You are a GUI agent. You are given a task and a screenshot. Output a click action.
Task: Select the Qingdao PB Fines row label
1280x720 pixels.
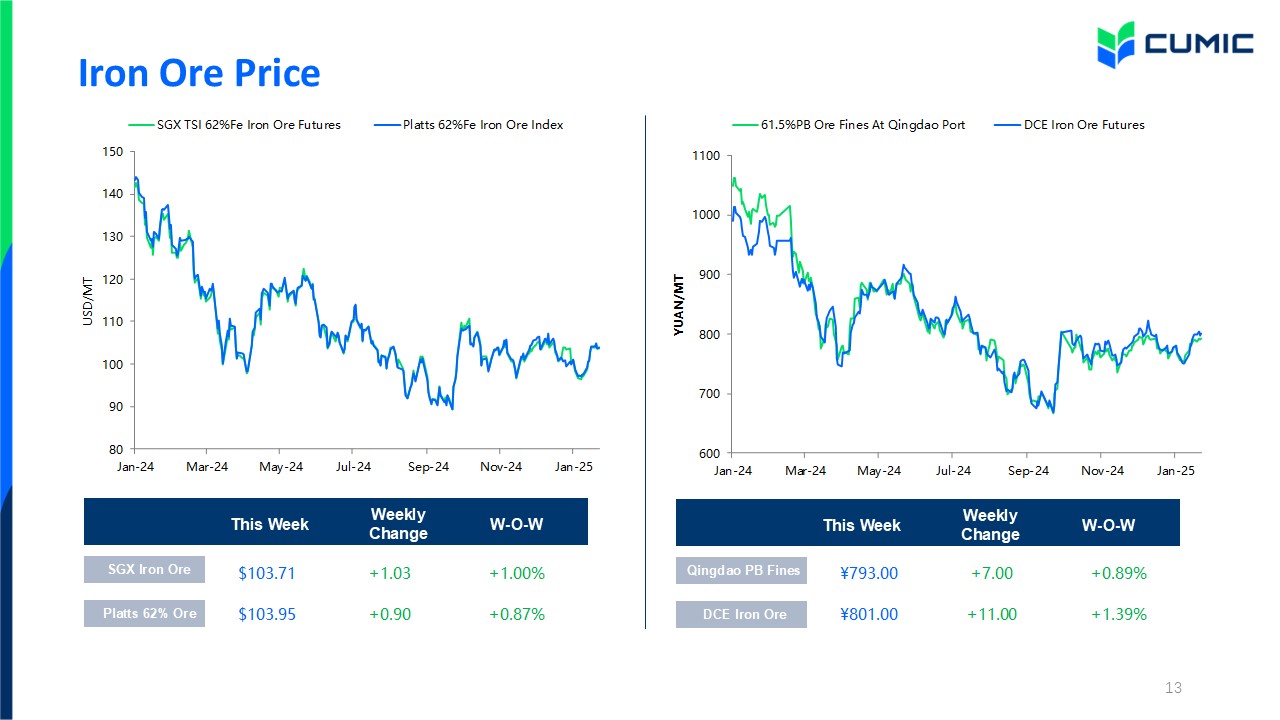741,571
